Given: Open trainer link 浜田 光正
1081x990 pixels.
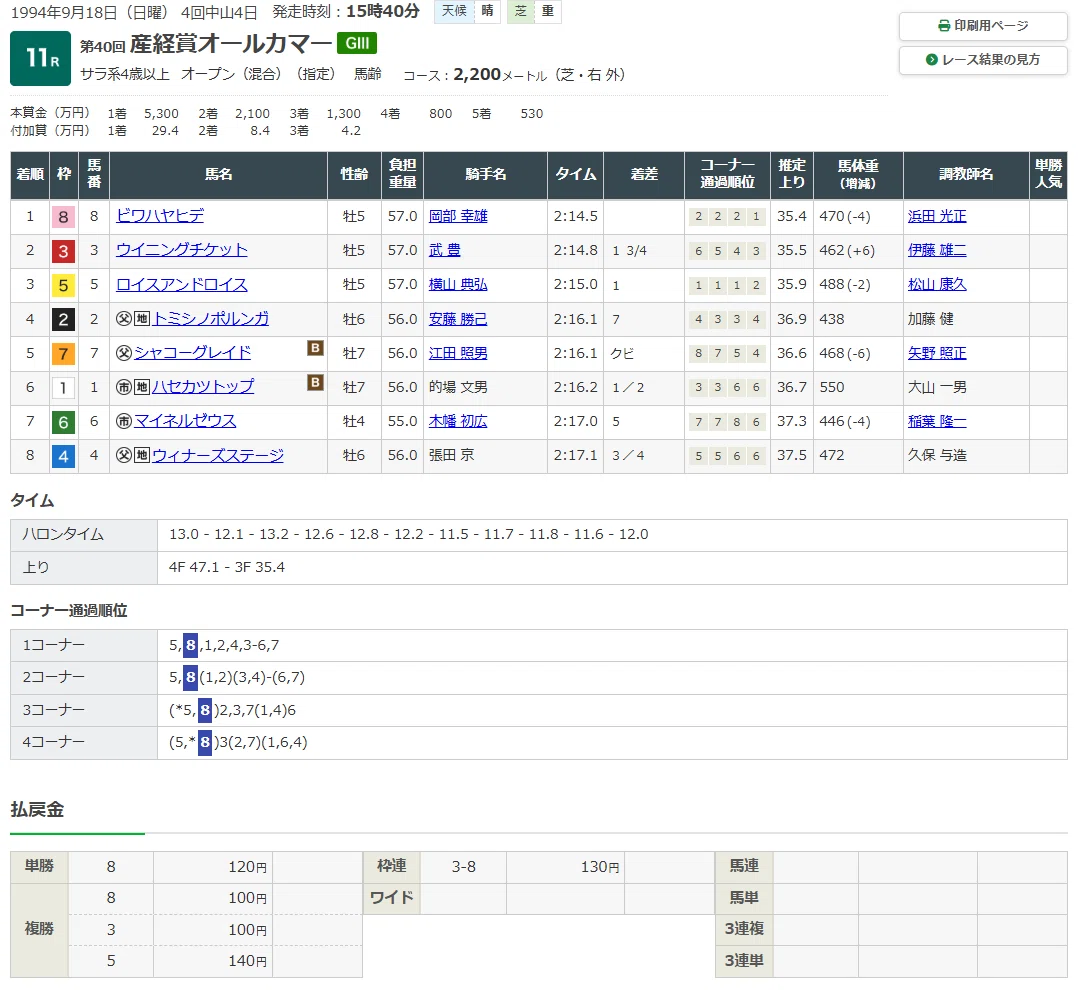Looking at the screenshot, I should coord(937,216).
